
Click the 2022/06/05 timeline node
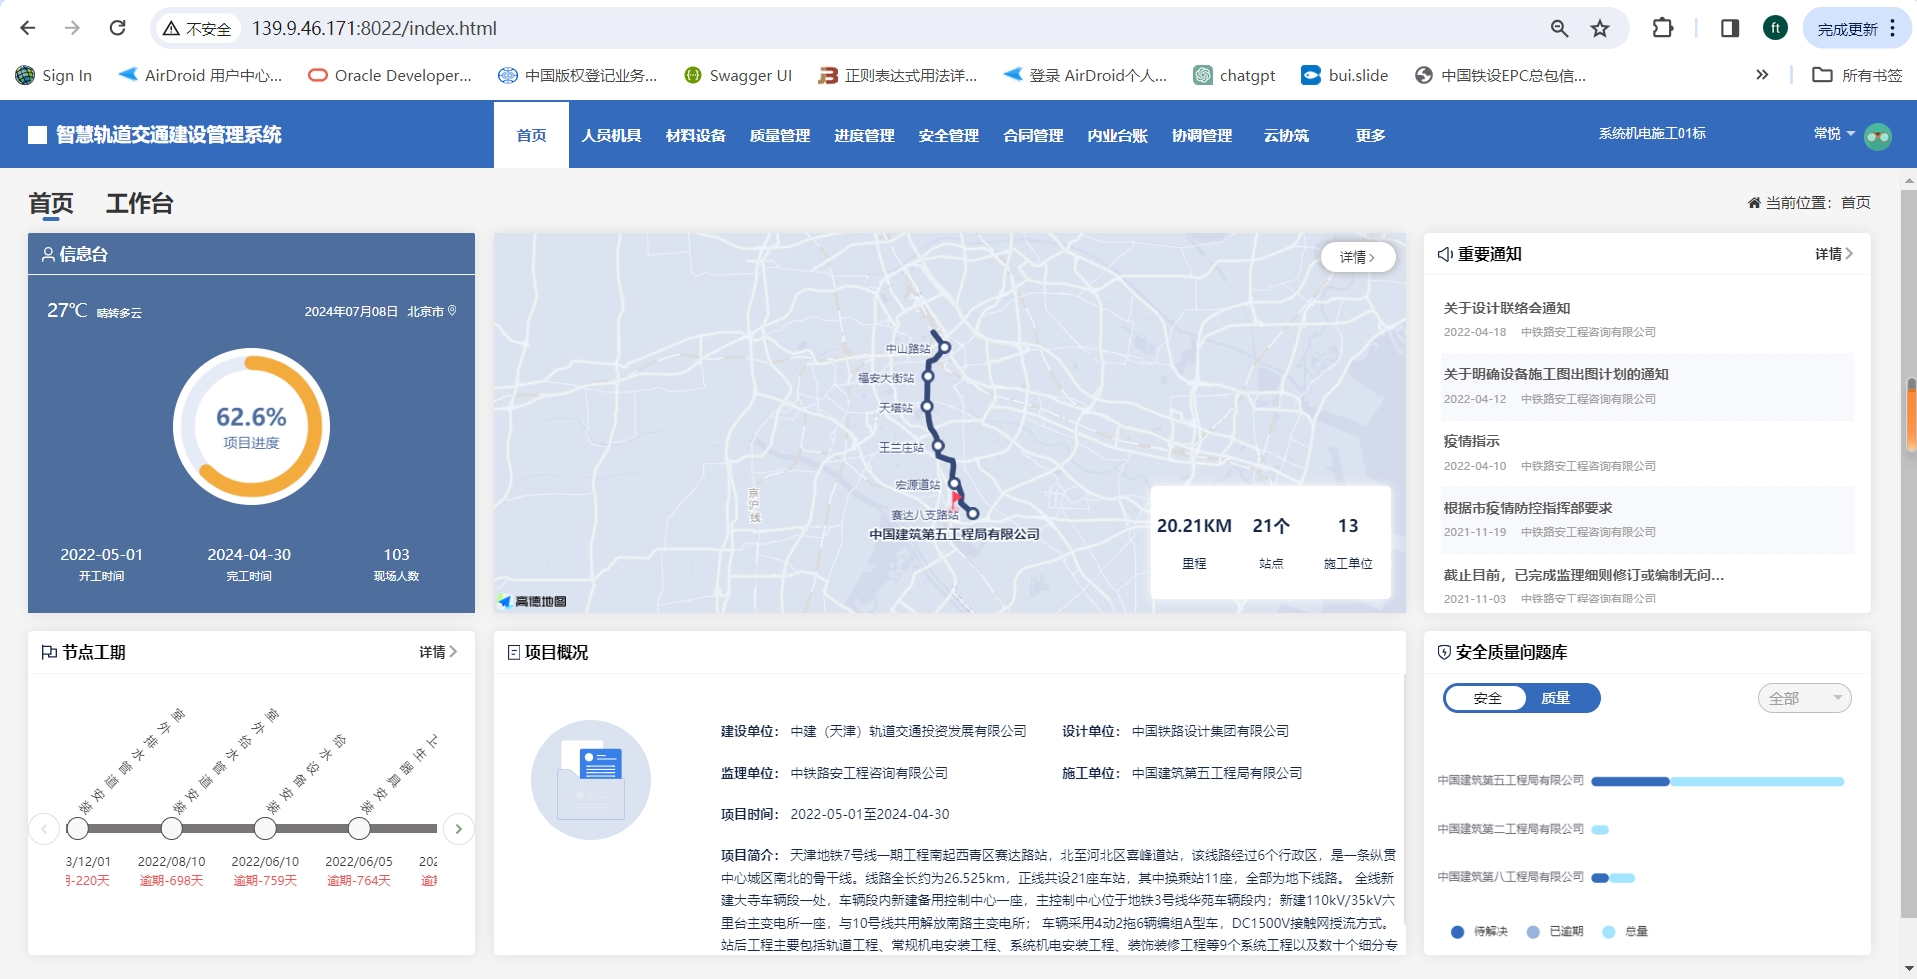coord(359,828)
